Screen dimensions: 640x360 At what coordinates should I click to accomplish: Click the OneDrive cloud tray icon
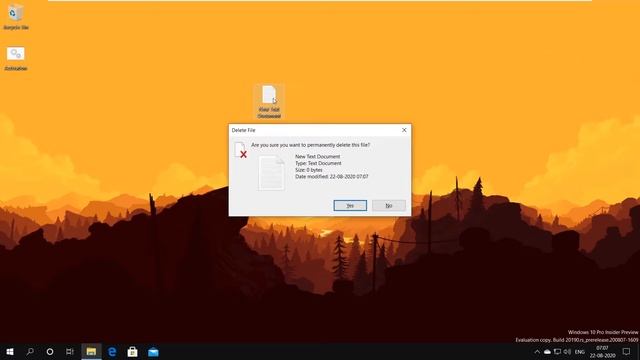547,352
